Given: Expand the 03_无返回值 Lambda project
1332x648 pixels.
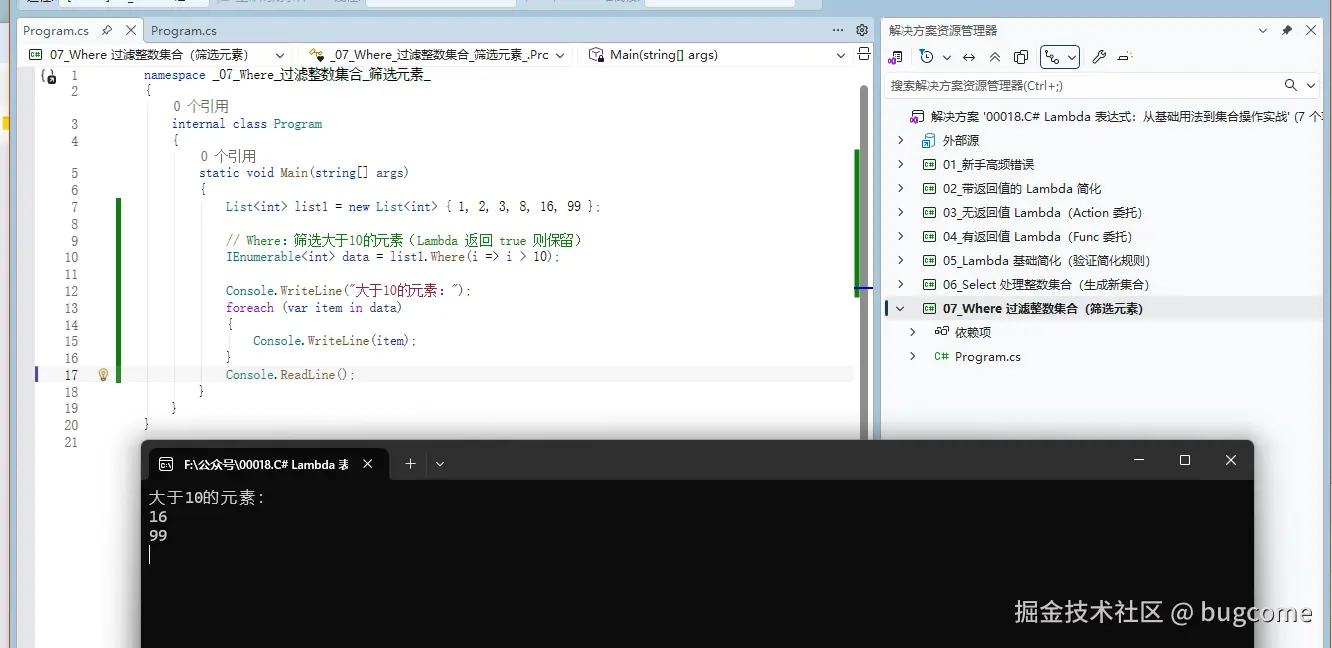Looking at the screenshot, I should click(x=900, y=212).
